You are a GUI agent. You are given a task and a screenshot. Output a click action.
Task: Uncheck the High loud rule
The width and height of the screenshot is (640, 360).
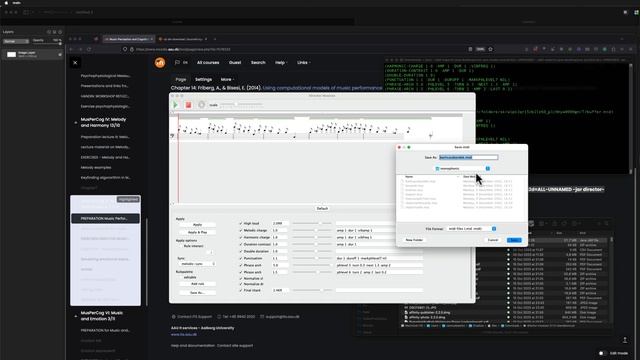coord(240,223)
